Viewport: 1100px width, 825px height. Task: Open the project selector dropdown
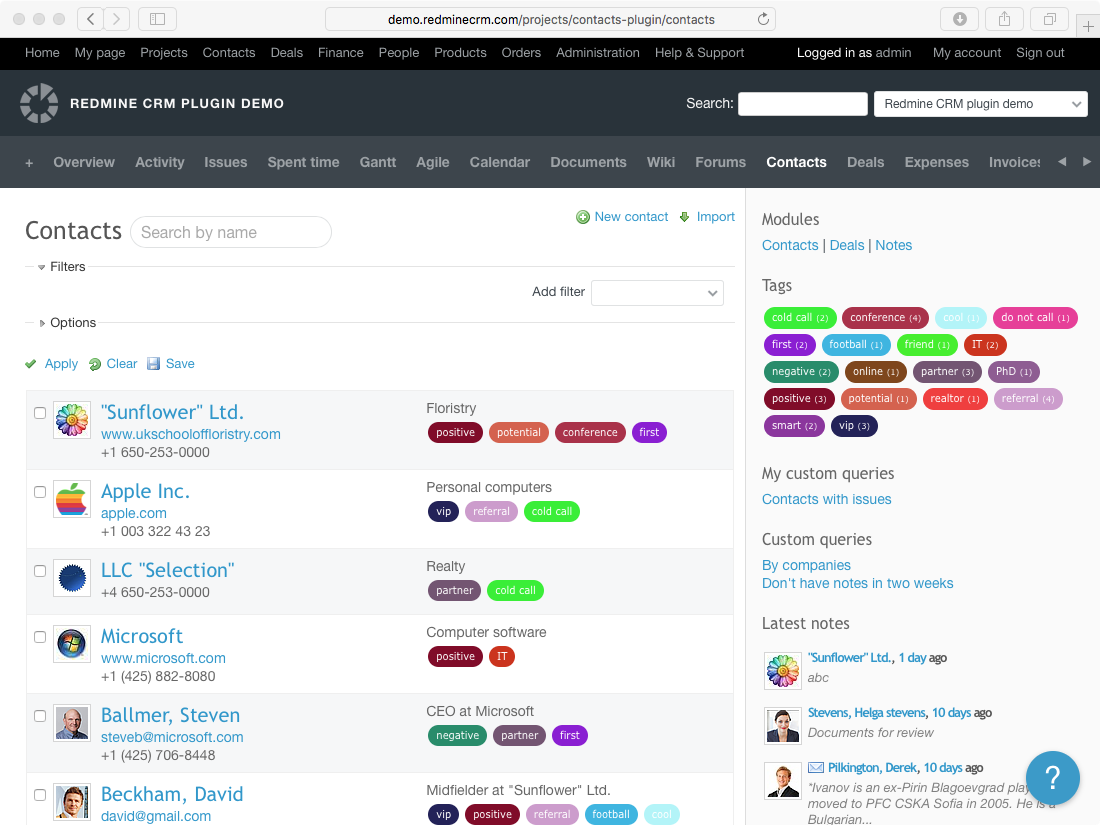click(980, 104)
